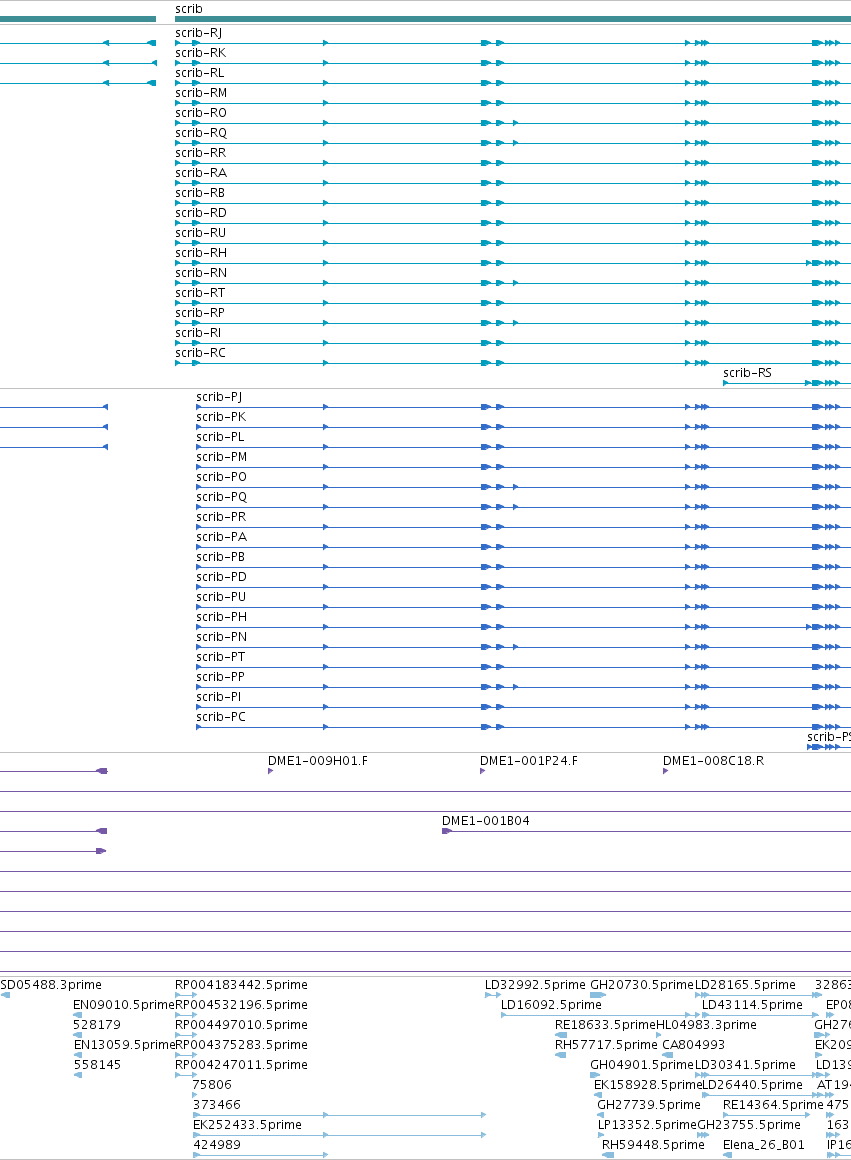Click transcript label scrib-RL
Image resolution: width=851 pixels, height=1160 pixels.
[200, 72]
